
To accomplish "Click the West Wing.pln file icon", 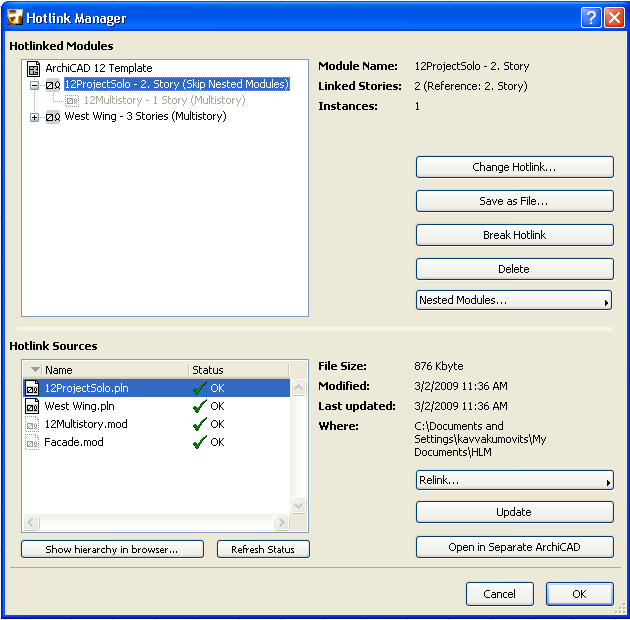I will (32, 406).
